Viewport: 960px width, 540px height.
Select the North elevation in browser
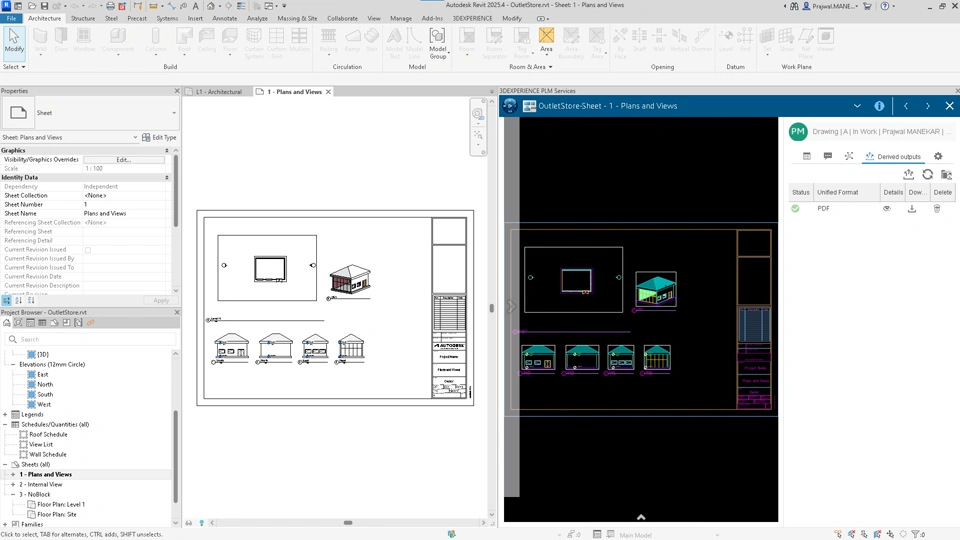click(45, 384)
